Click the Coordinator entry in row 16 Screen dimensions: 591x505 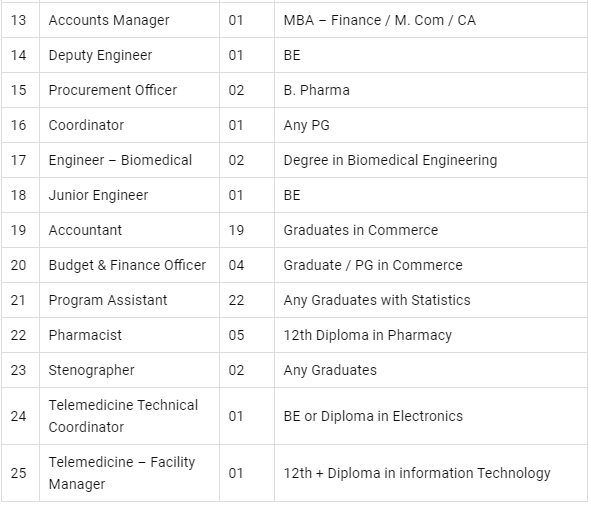[86, 125]
